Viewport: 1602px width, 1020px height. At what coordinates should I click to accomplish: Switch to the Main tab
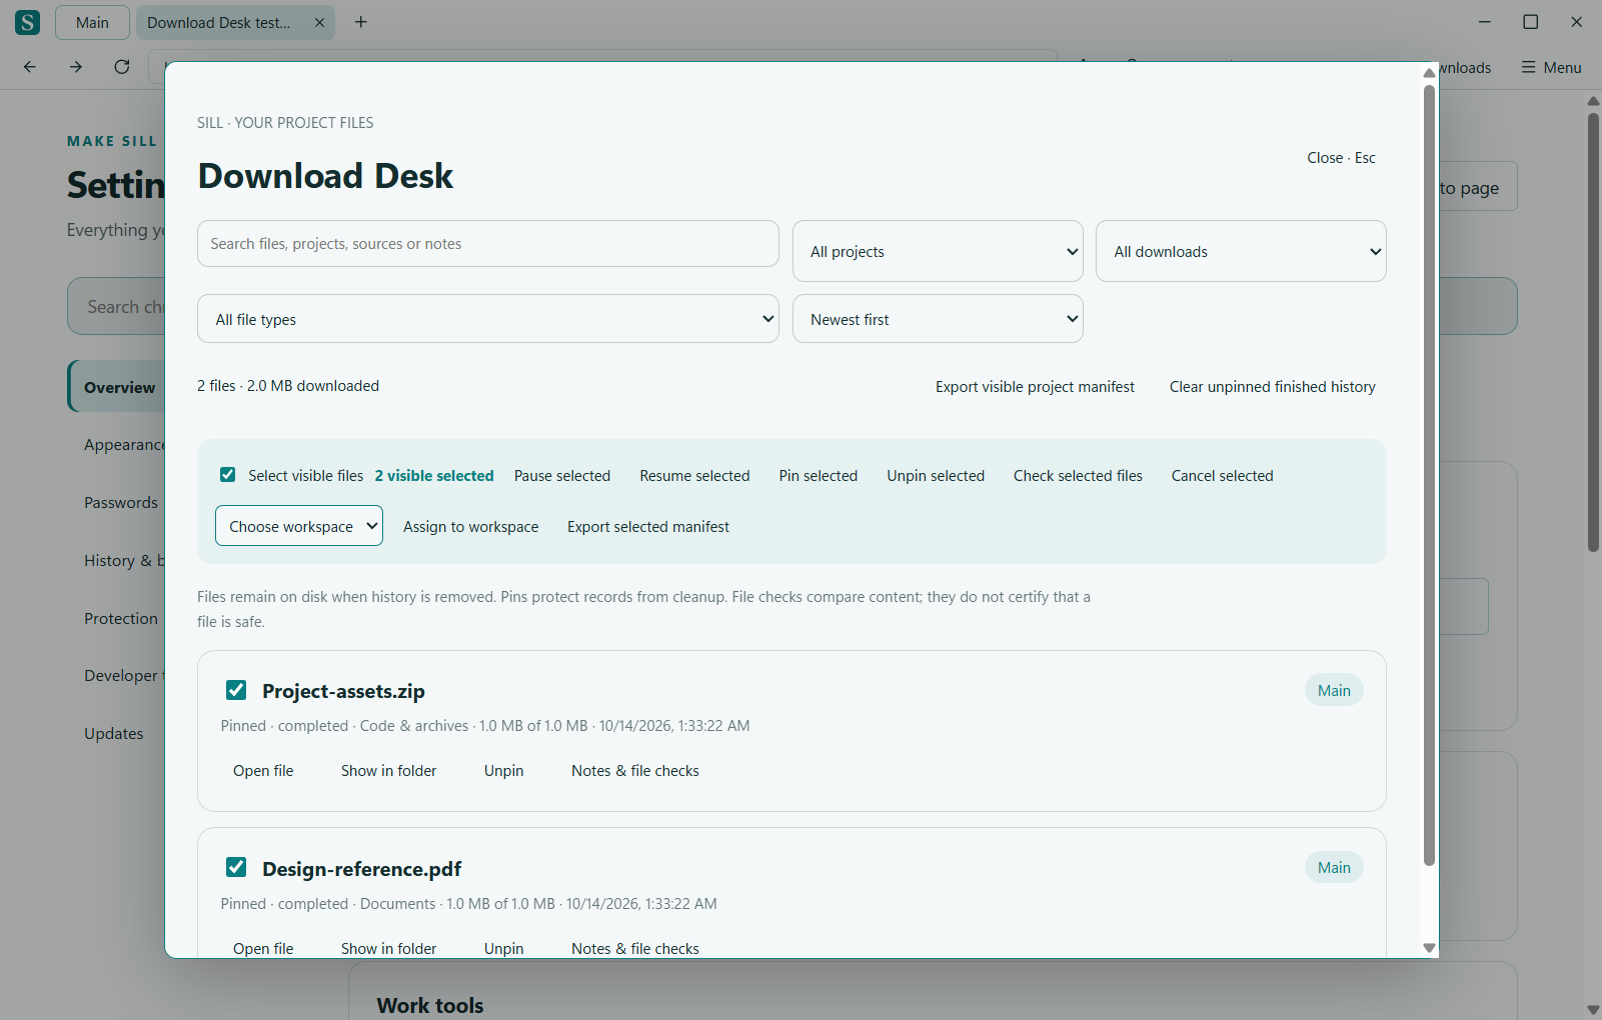92,22
